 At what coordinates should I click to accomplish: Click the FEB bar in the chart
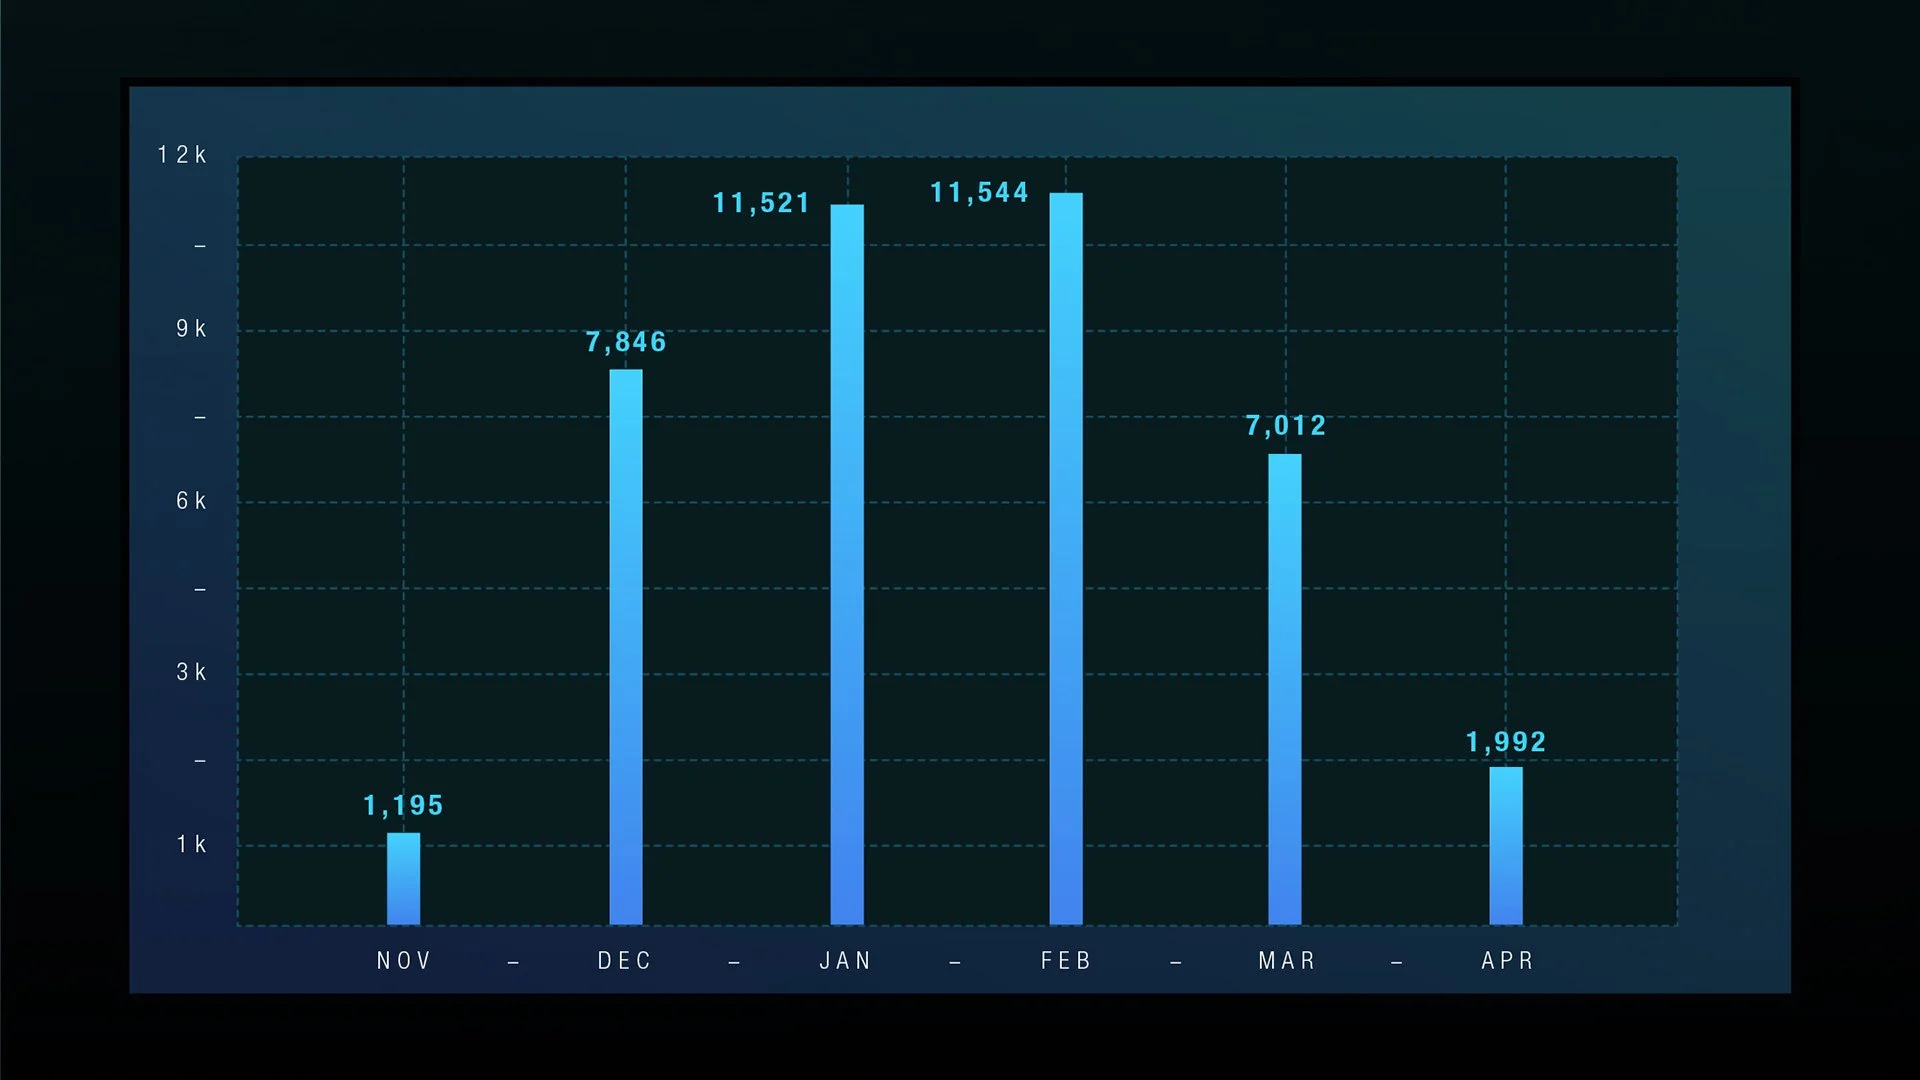[1066, 558]
